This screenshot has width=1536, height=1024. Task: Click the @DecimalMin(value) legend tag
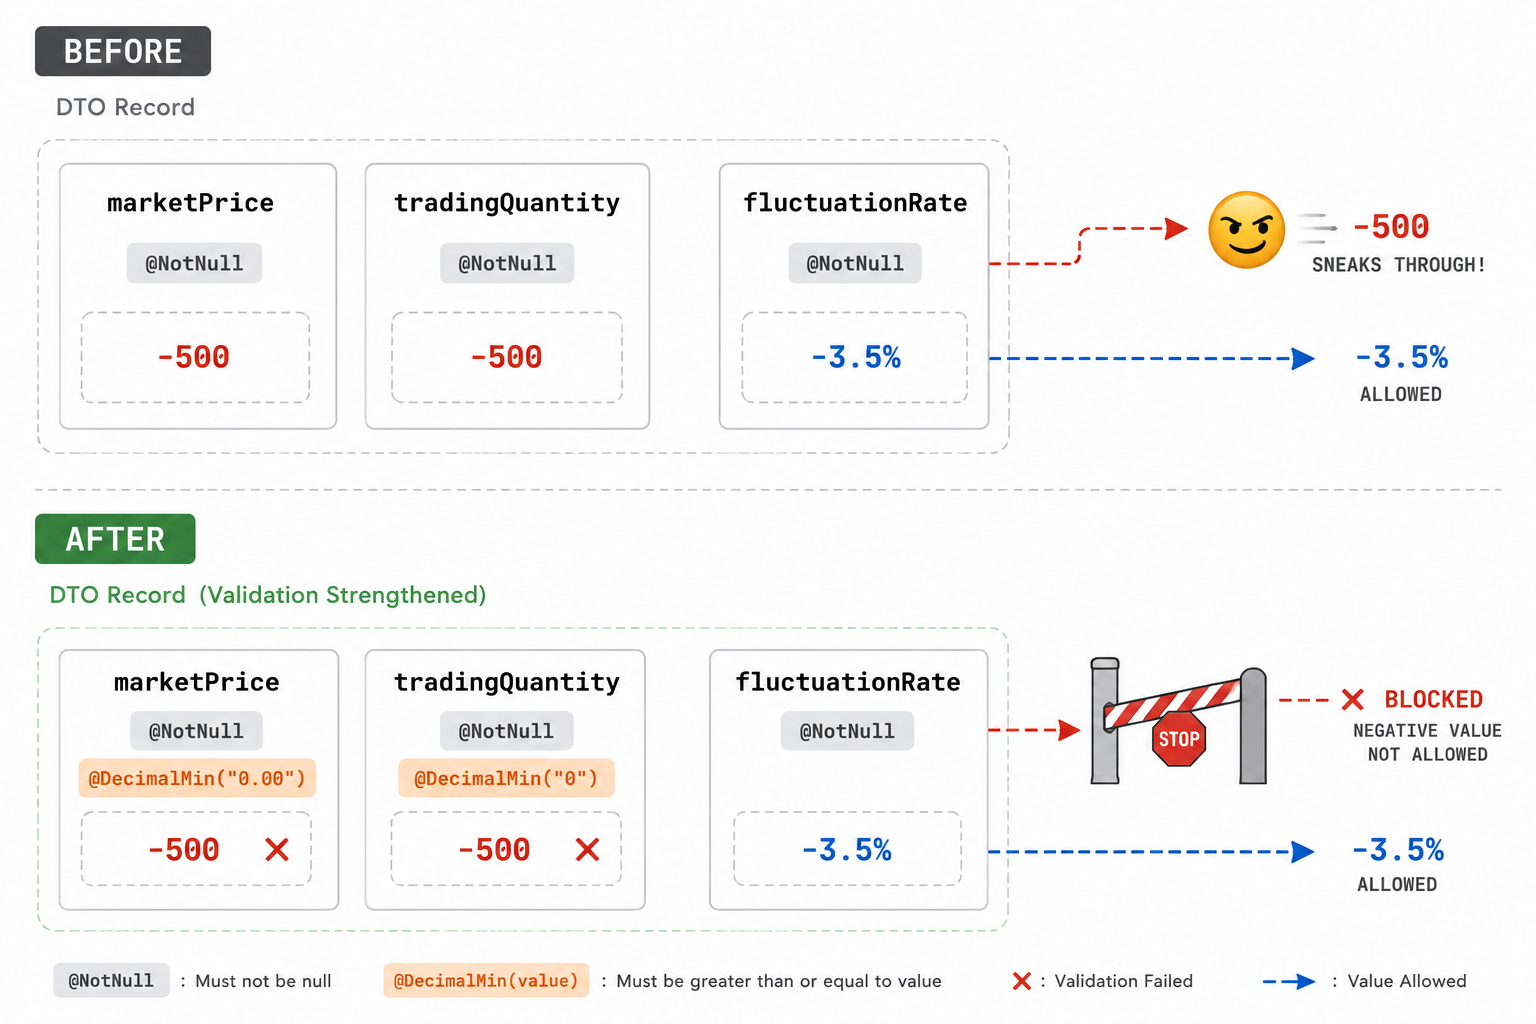tap(486, 981)
